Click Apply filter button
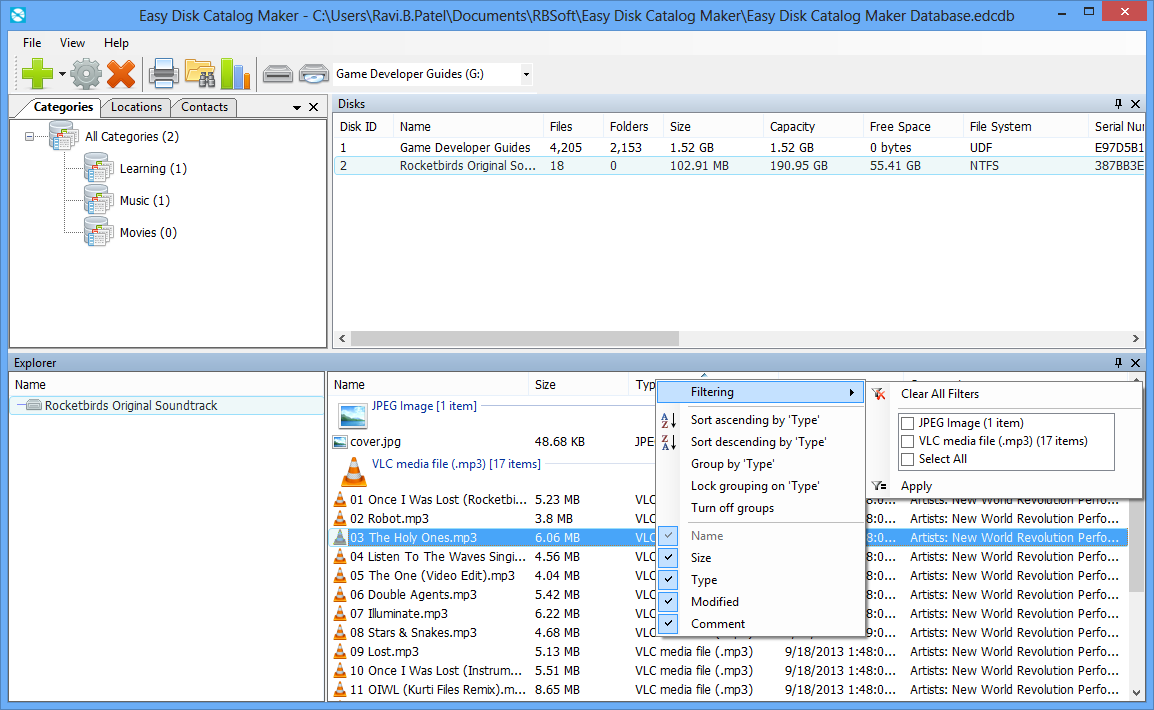The height and width of the screenshot is (710, 1154). point(916,486)
